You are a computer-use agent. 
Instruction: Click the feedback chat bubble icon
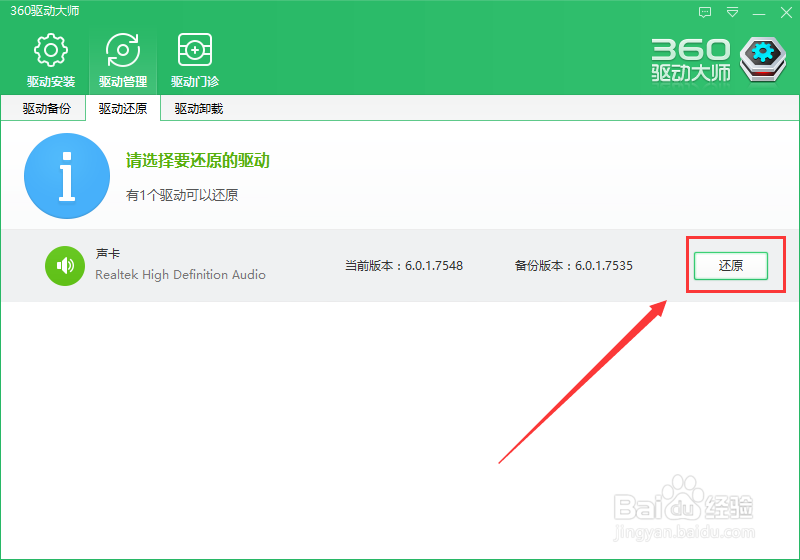(705, 12)
